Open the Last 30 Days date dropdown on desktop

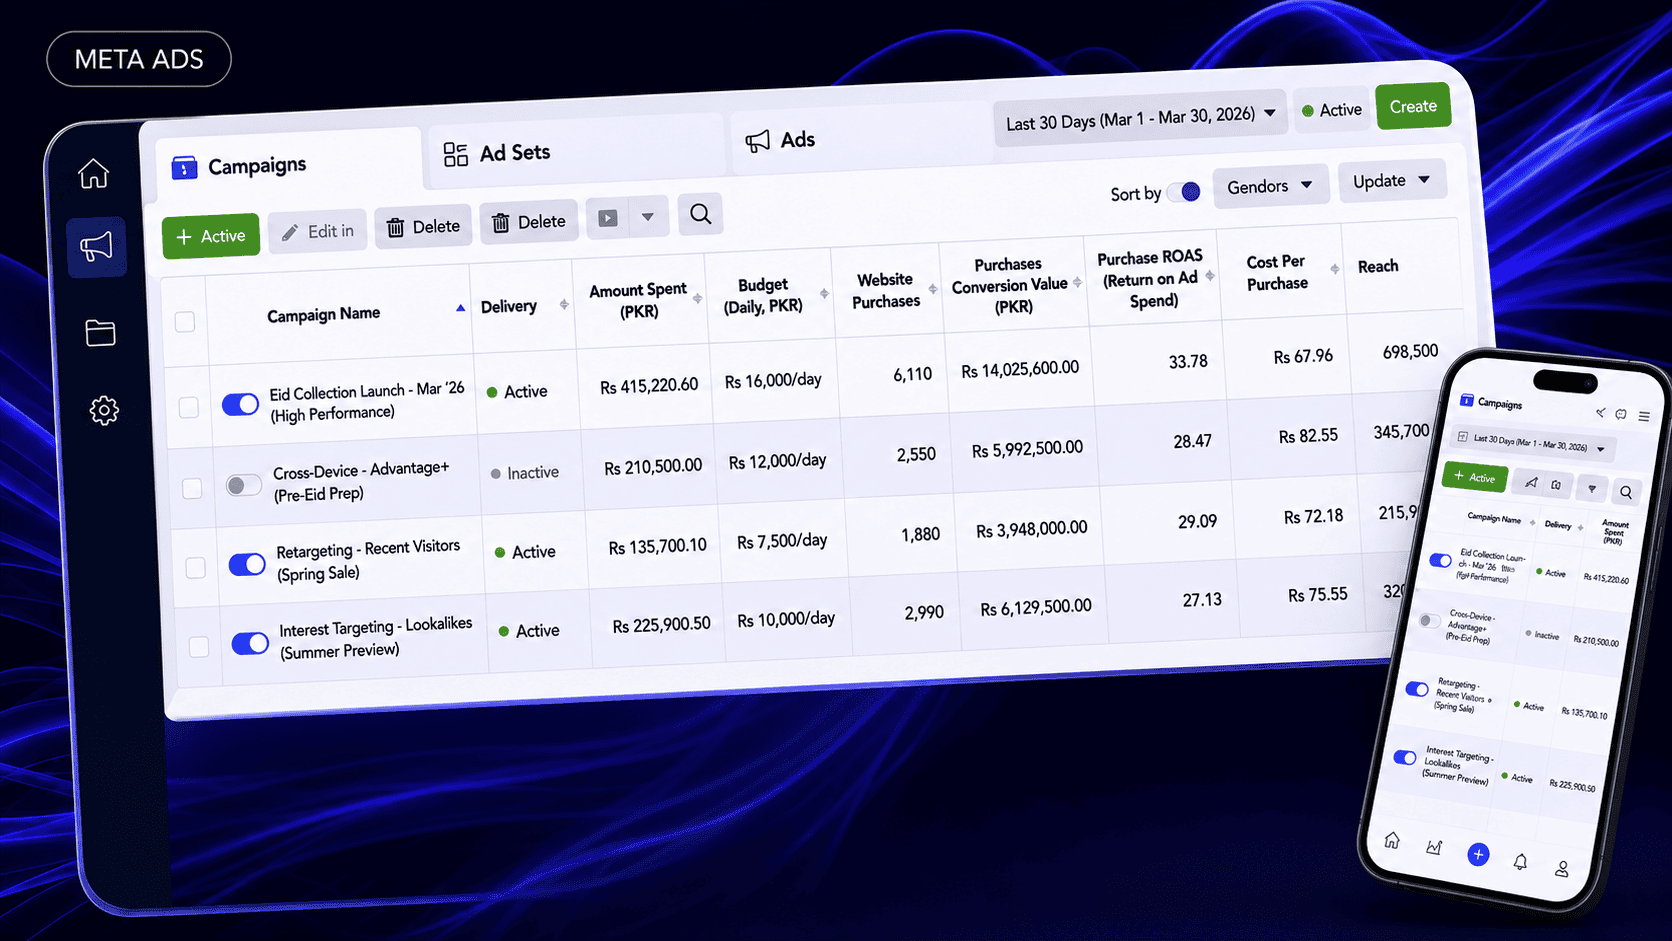[x=1140, y=120]
